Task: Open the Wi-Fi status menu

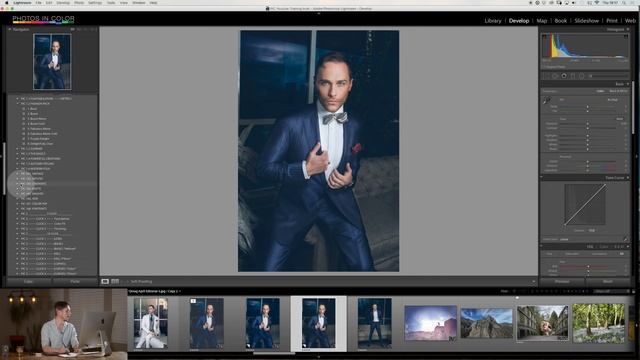Action: tap(596, 2)
